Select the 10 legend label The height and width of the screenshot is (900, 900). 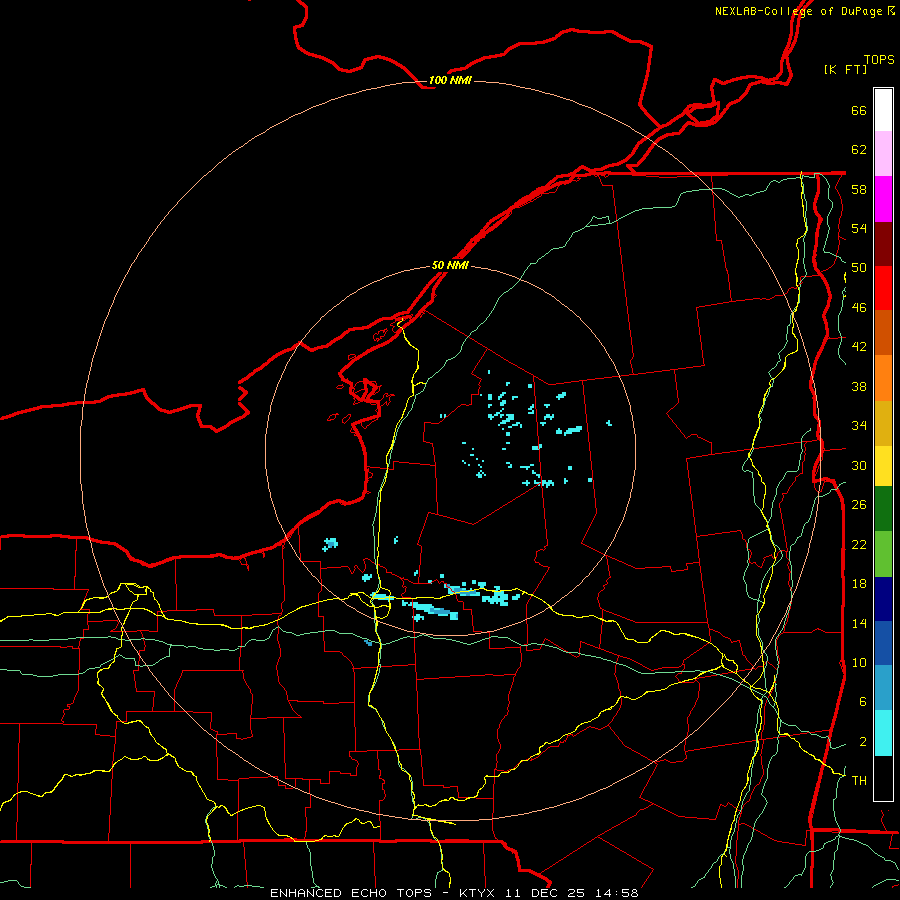pyautogui.click(x=859, y=662)
